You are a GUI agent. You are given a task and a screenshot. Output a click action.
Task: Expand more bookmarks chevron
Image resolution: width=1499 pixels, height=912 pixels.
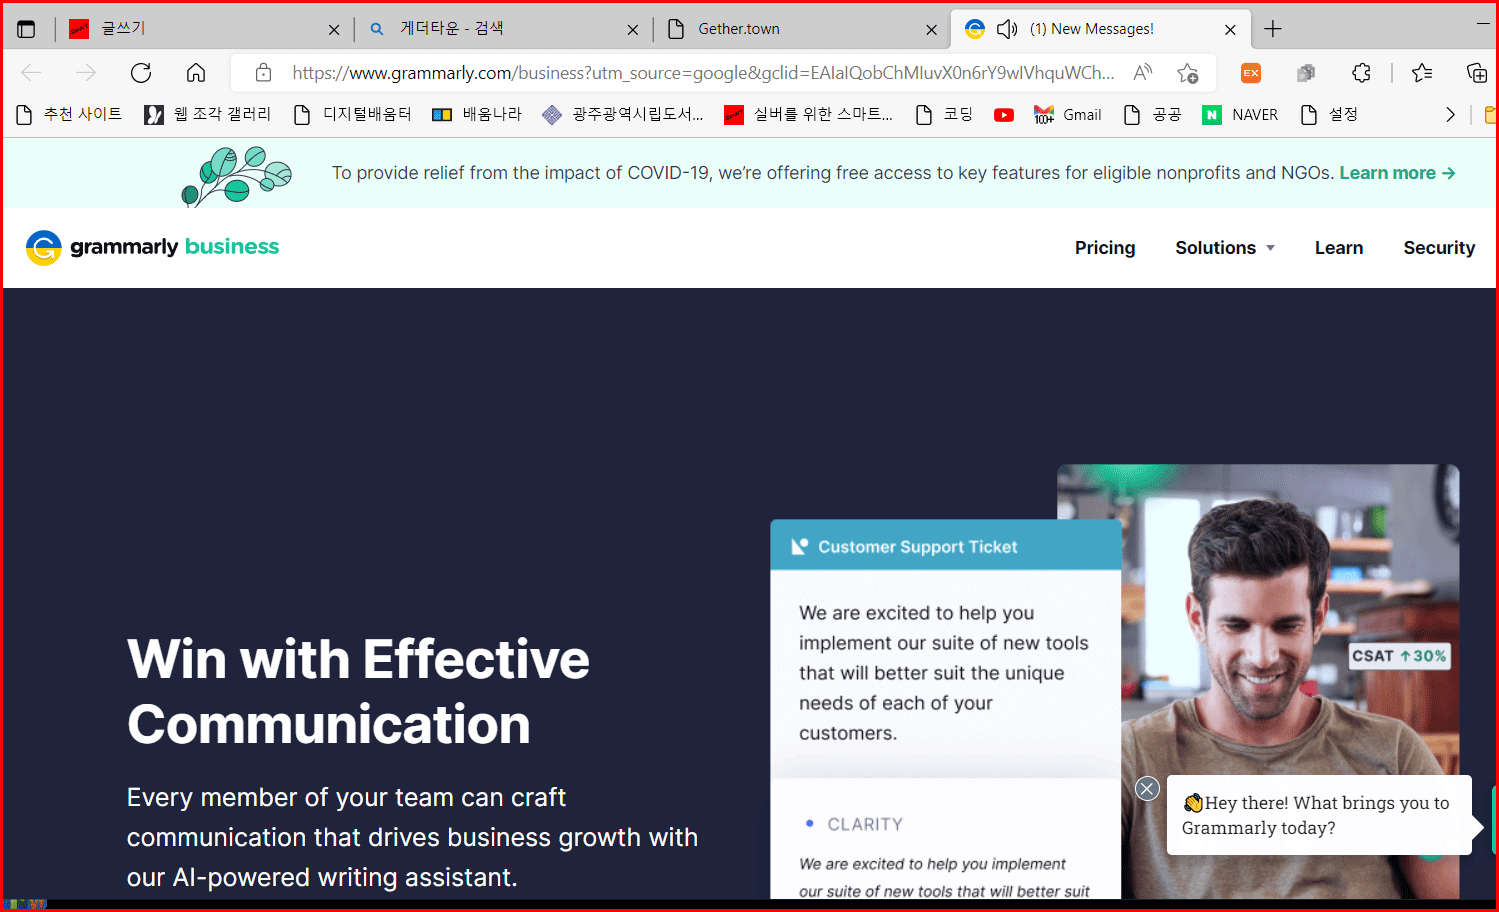click(1450, 115)
